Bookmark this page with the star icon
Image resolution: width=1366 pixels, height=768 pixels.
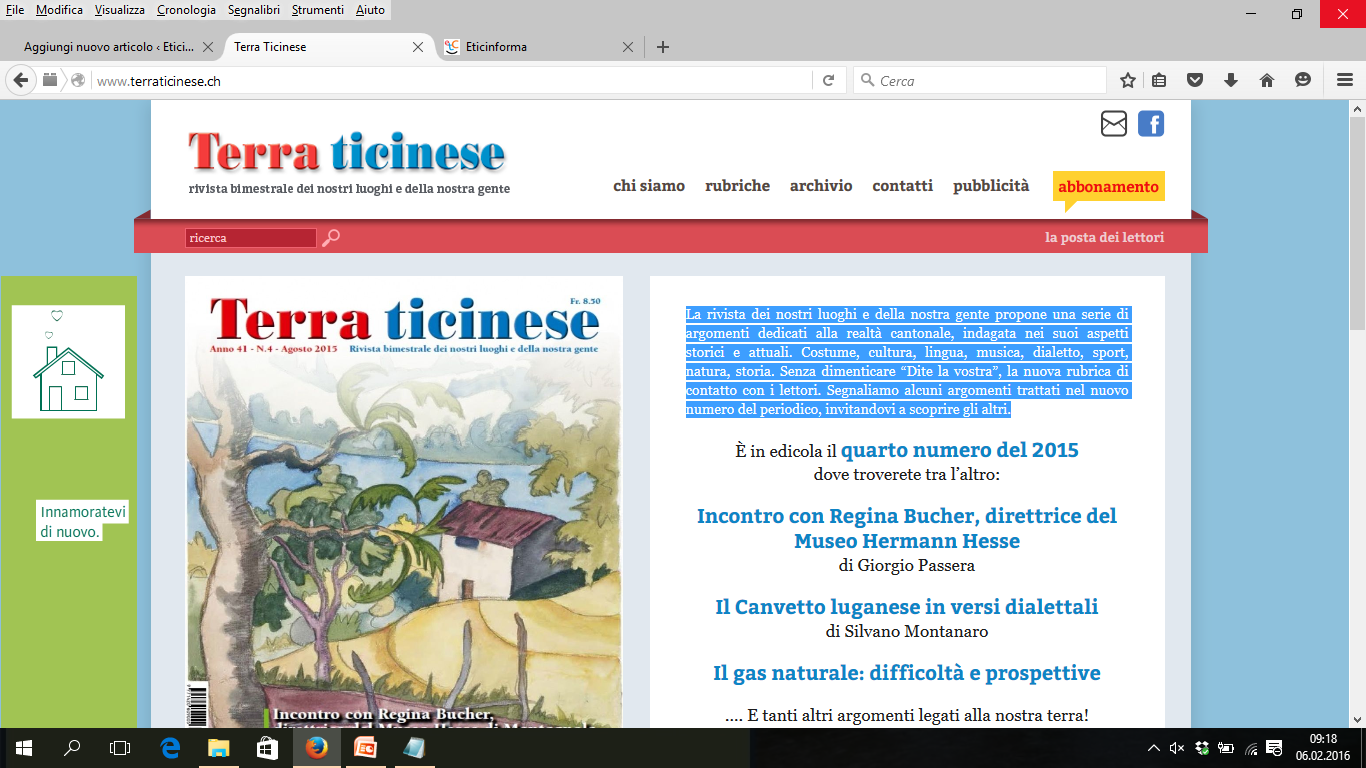click(1128, 81)
